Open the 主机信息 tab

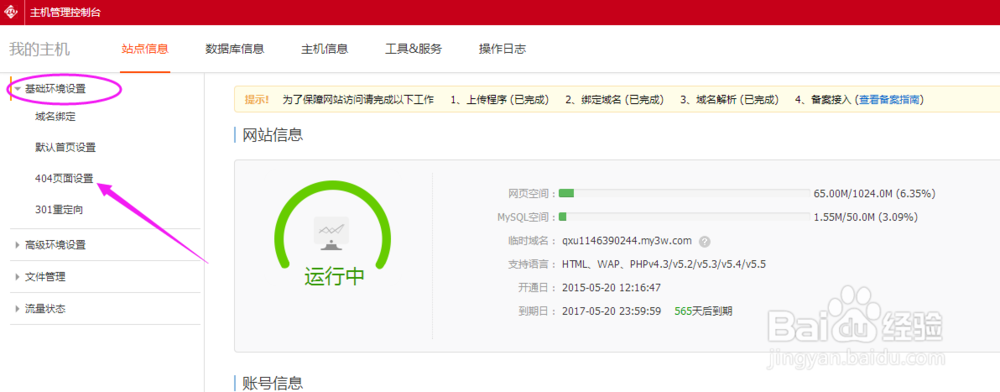[x=325, y=49]
